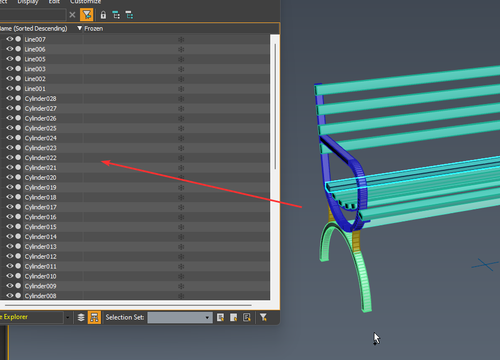Viewport: 500px width, 360px height.
Task: Click the lock selection padlock icon
Action: pos(103,15)
